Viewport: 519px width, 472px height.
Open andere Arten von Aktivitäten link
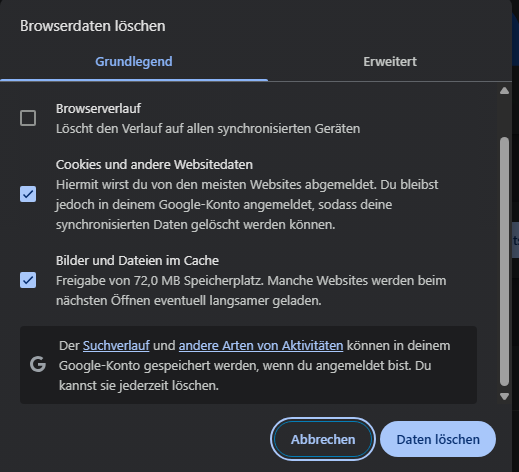[x=261, y=346]
